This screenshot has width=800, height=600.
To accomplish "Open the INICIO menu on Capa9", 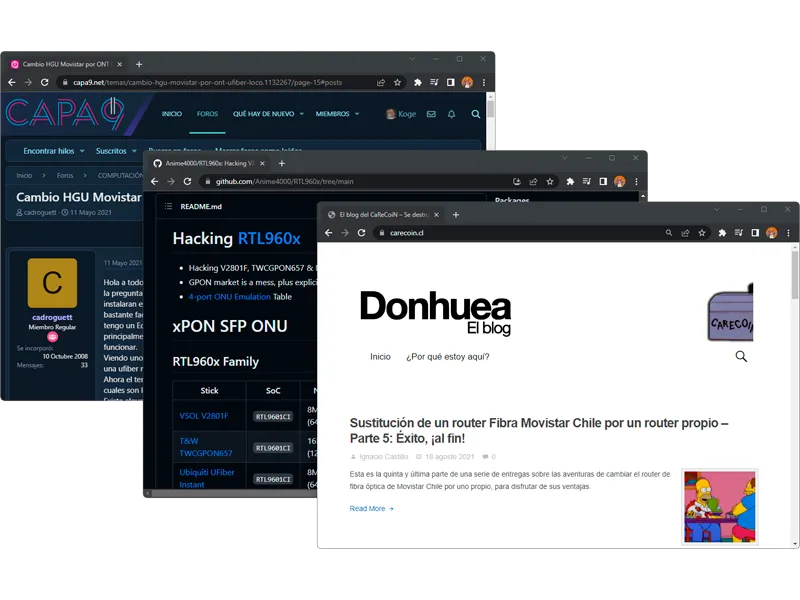I will [172, 114].
